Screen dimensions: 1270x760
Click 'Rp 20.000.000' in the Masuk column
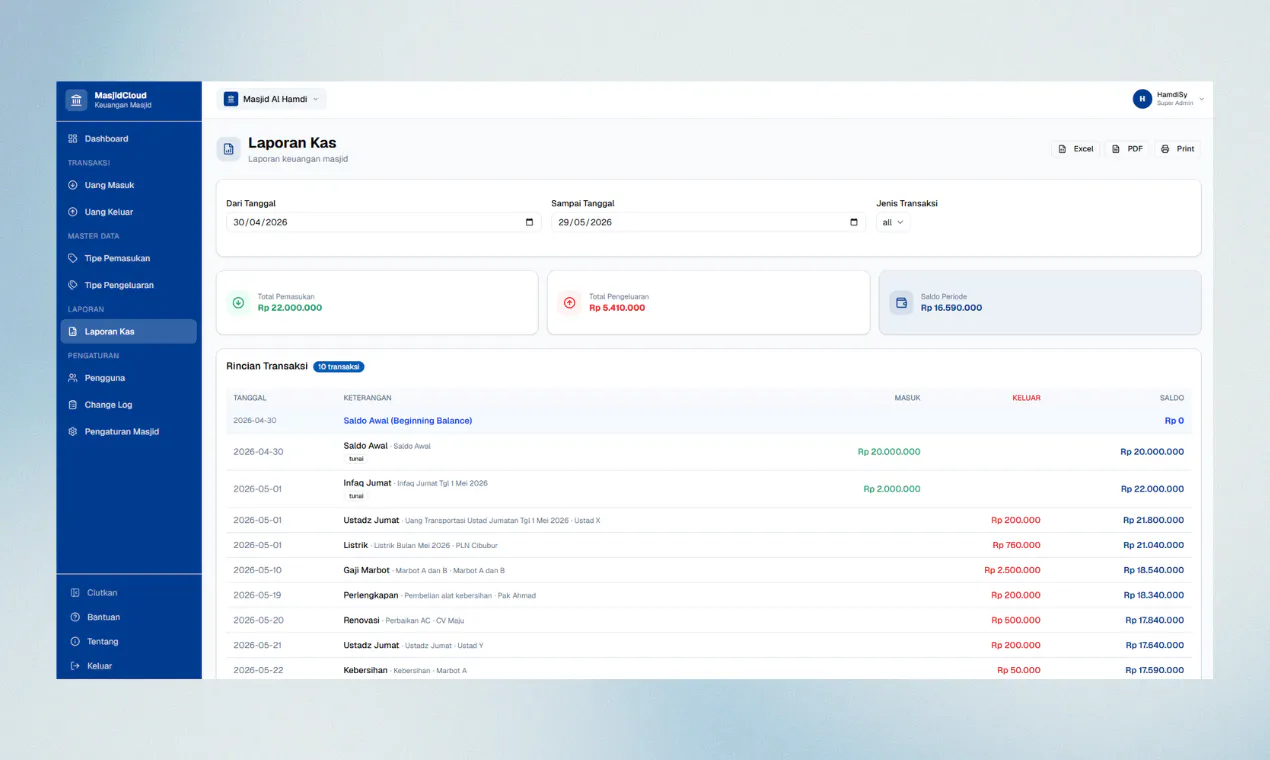(x=889, y=452)
